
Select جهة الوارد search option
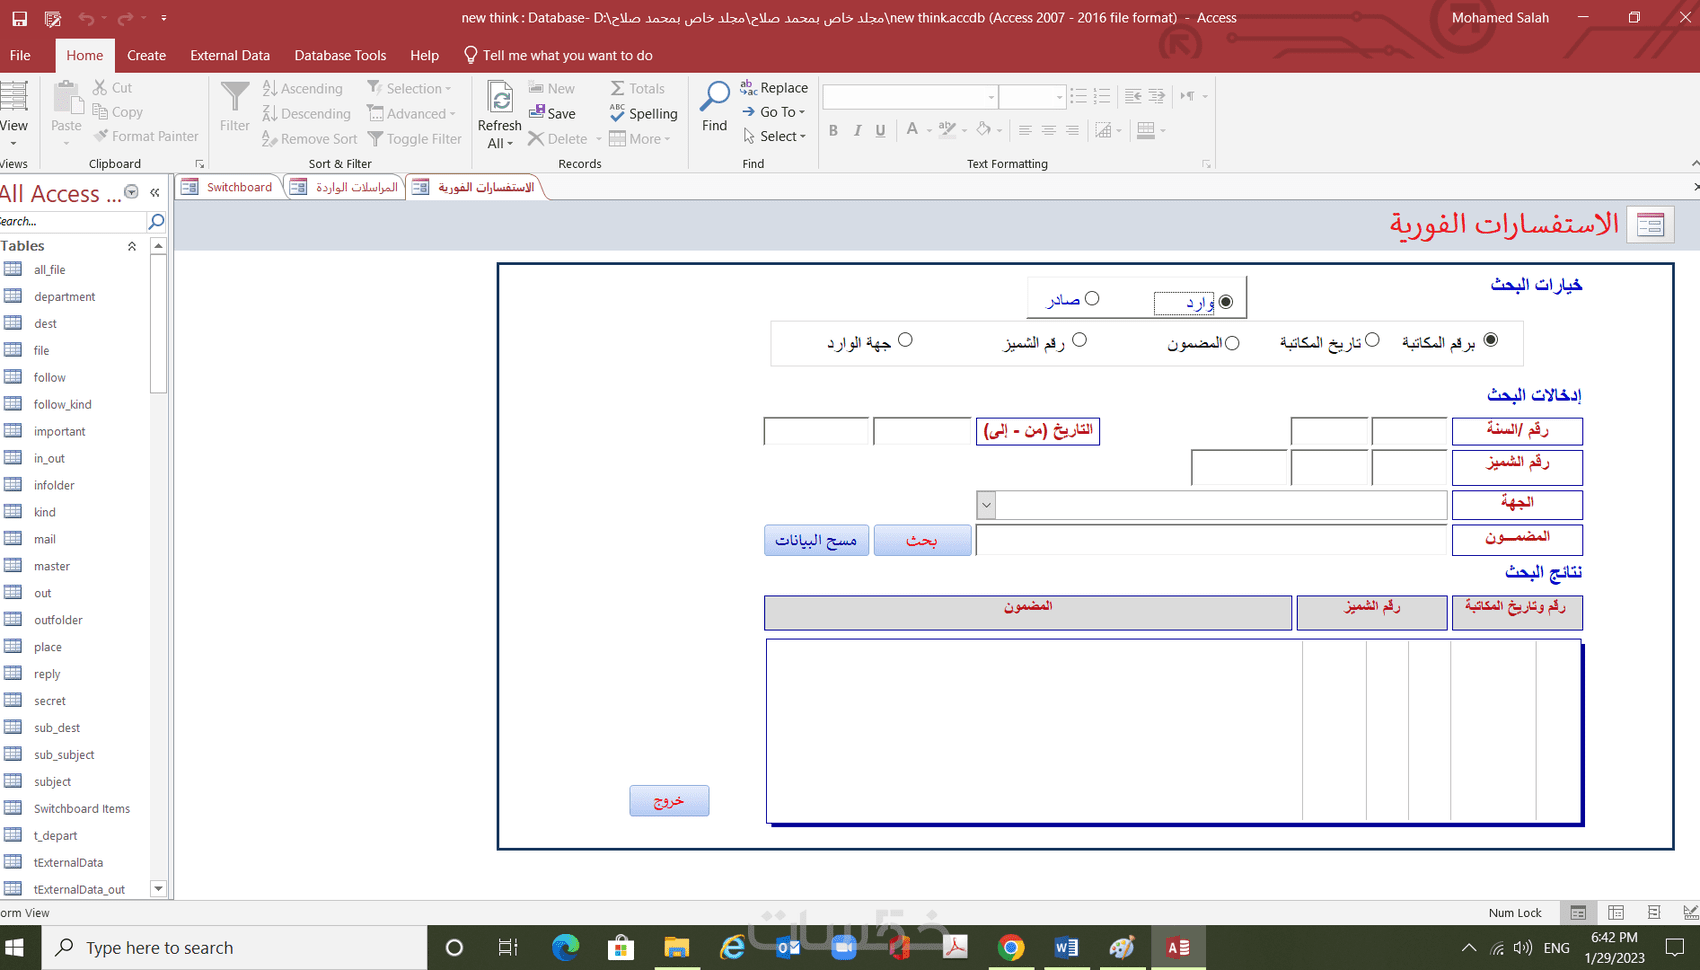[905, 340]
